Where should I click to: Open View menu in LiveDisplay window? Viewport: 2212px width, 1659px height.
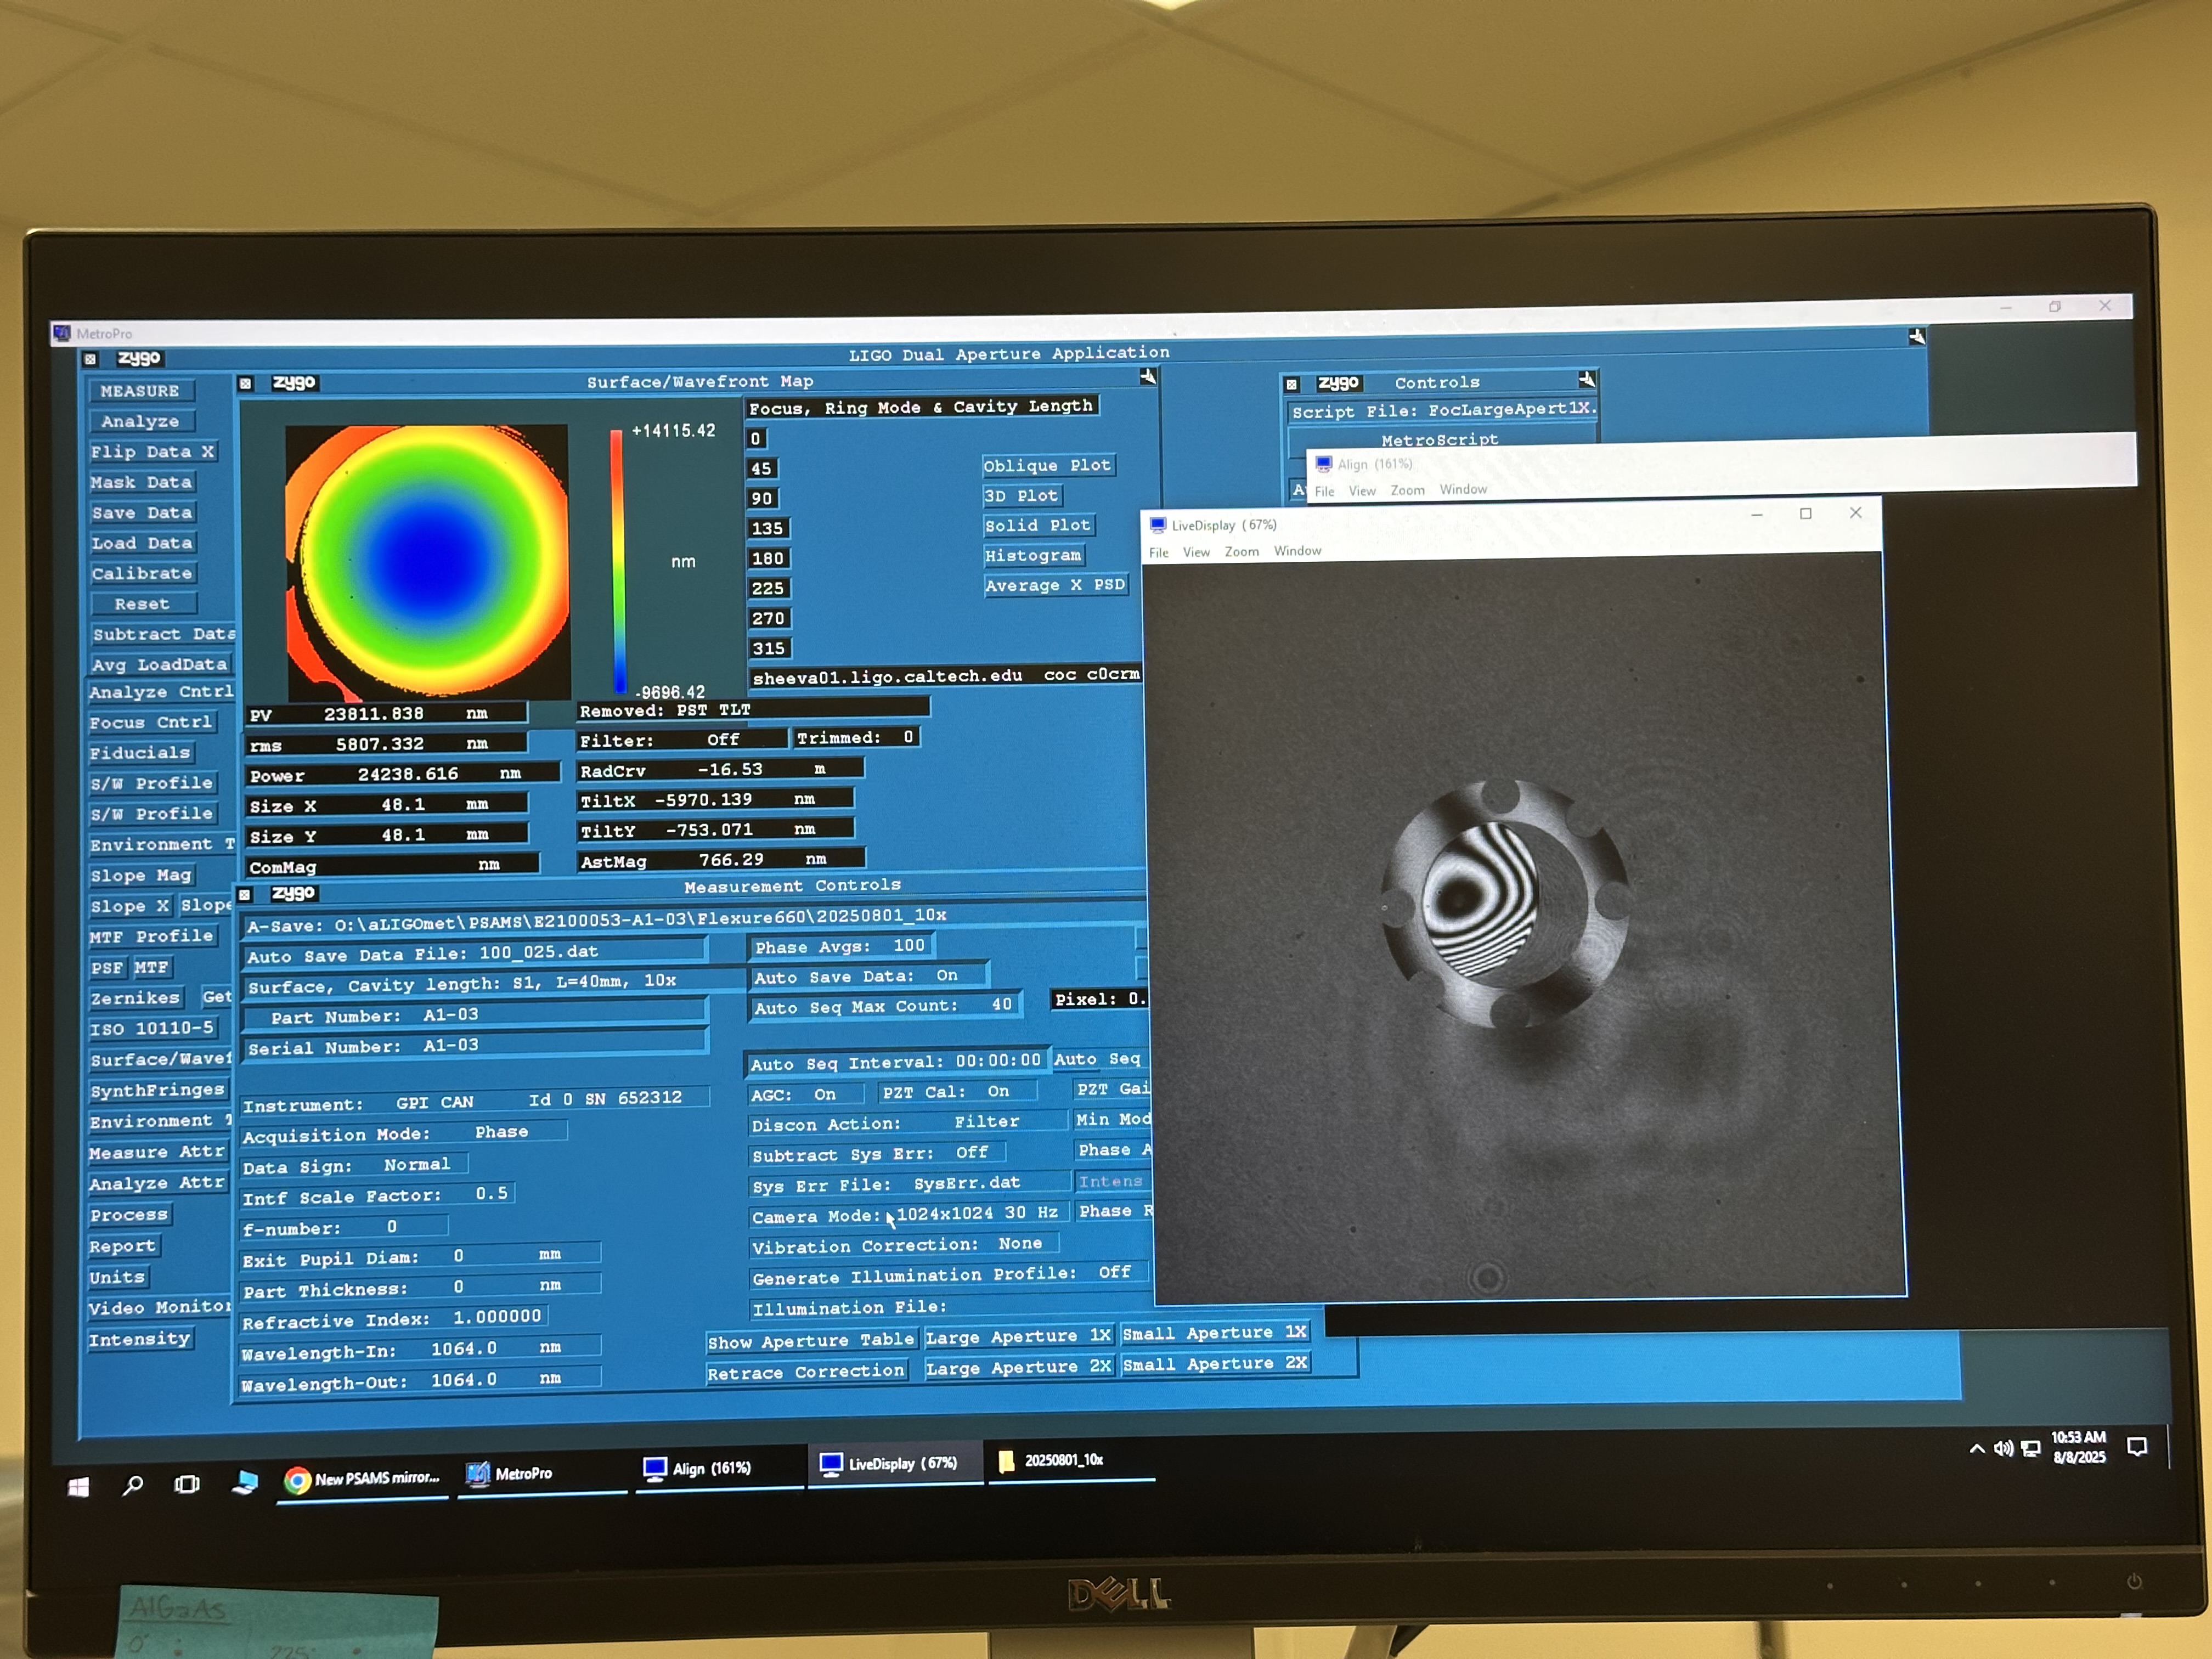coord(1196,552)
